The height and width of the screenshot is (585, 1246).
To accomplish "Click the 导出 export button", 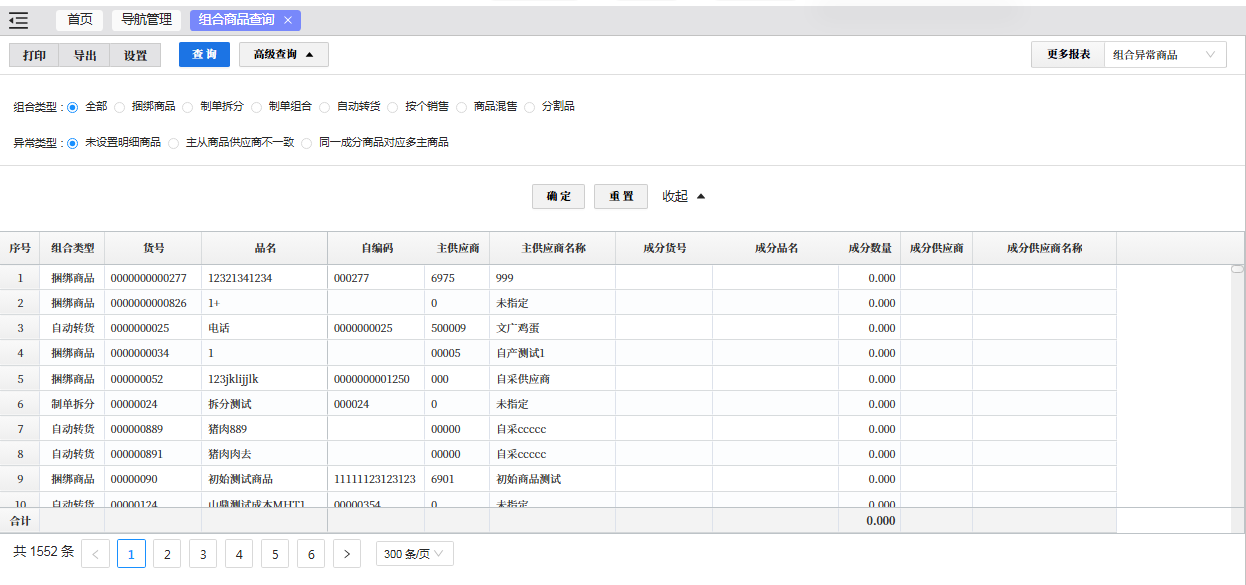I will click(x=85, y=55).
